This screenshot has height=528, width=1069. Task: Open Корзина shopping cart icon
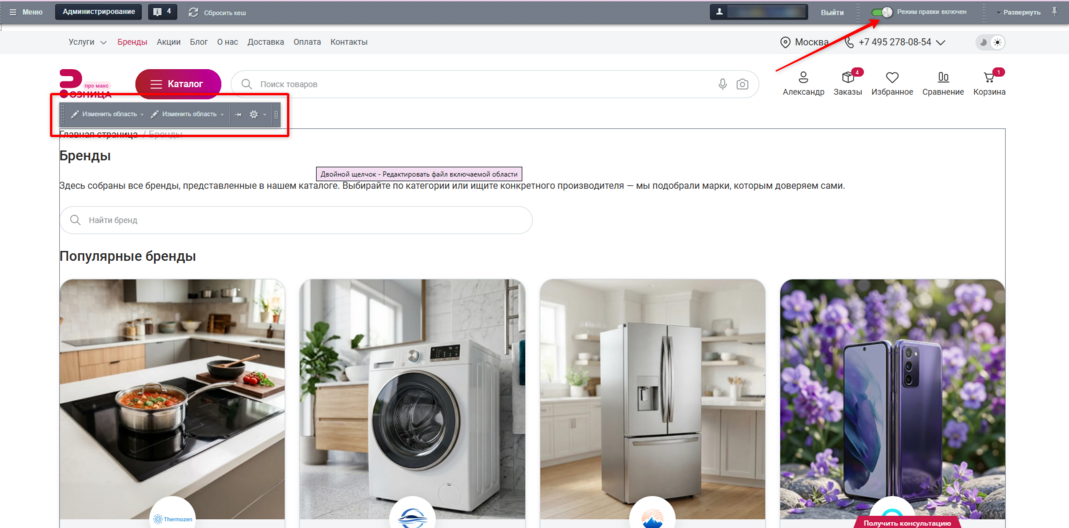click(x=989, y=83)
